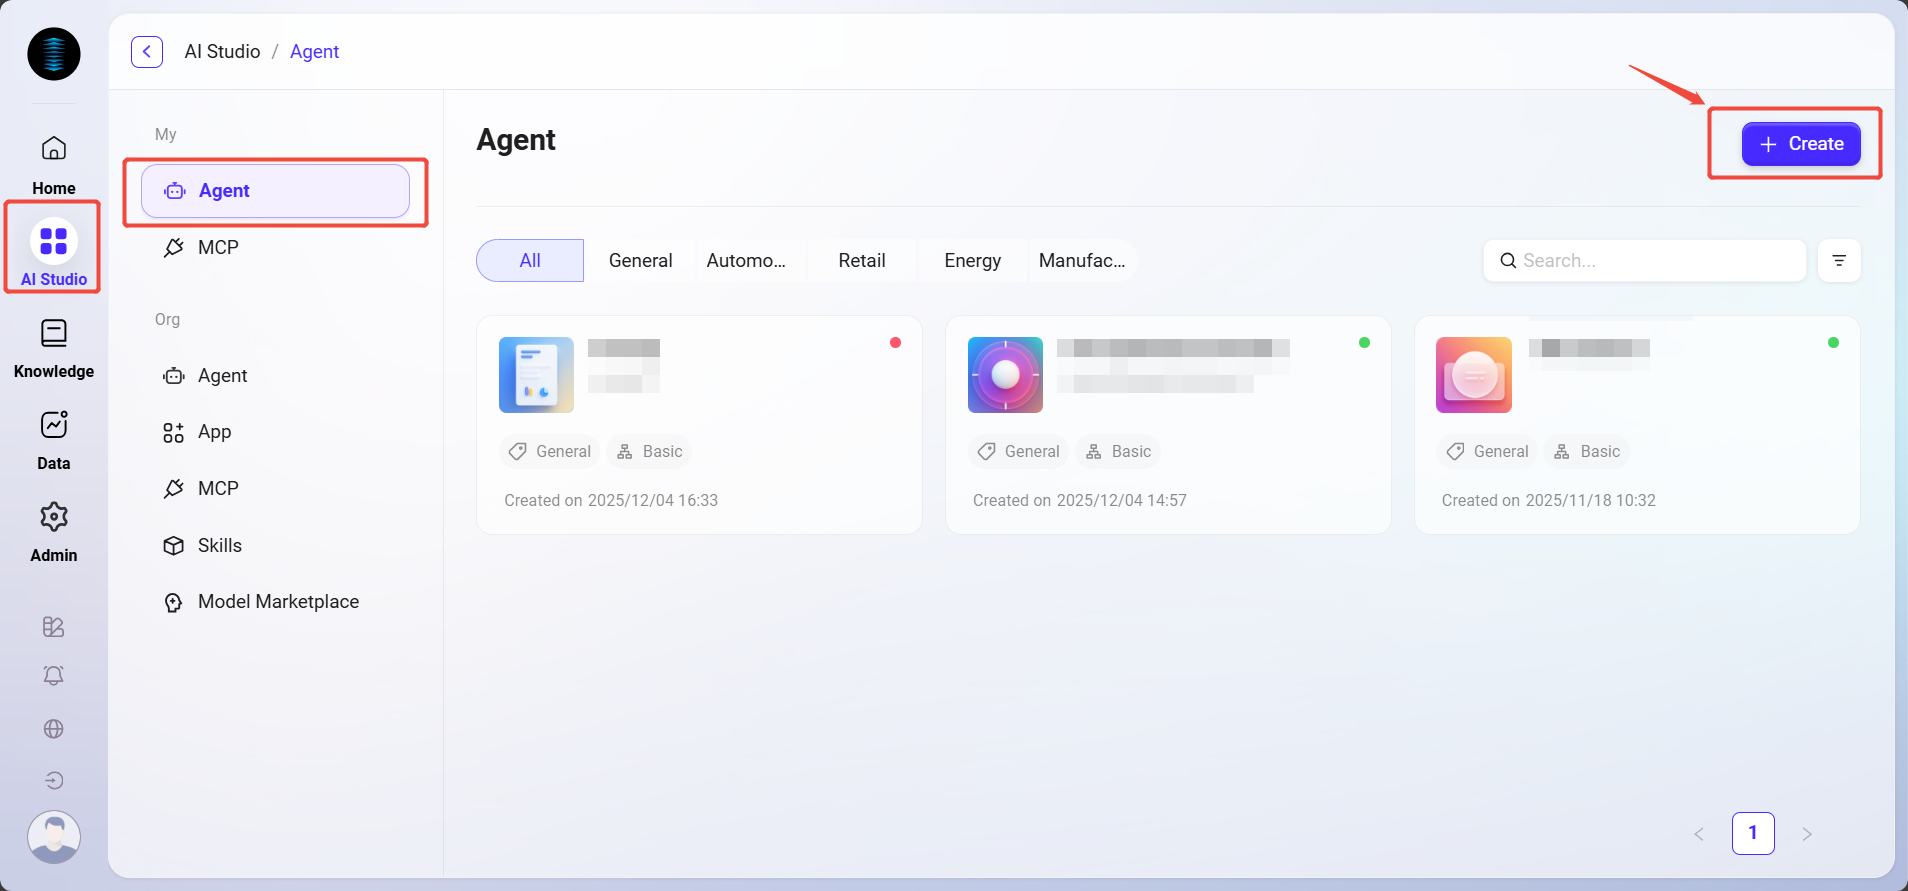The width and height of the screenshot is (1908, 891).
Task: Go to next page arrow
Action: click(1806, 834)
